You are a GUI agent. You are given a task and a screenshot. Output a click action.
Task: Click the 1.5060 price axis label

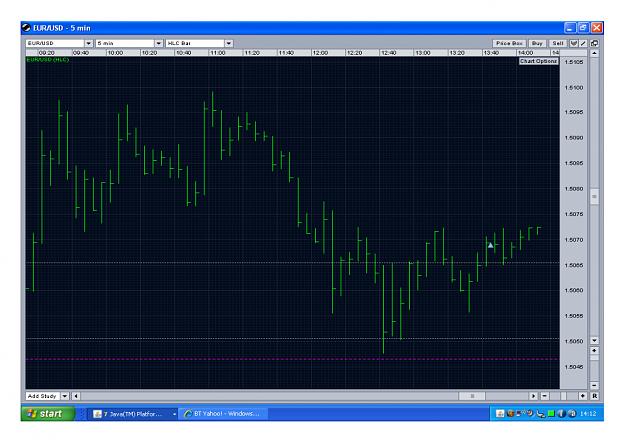pos(574,290)
